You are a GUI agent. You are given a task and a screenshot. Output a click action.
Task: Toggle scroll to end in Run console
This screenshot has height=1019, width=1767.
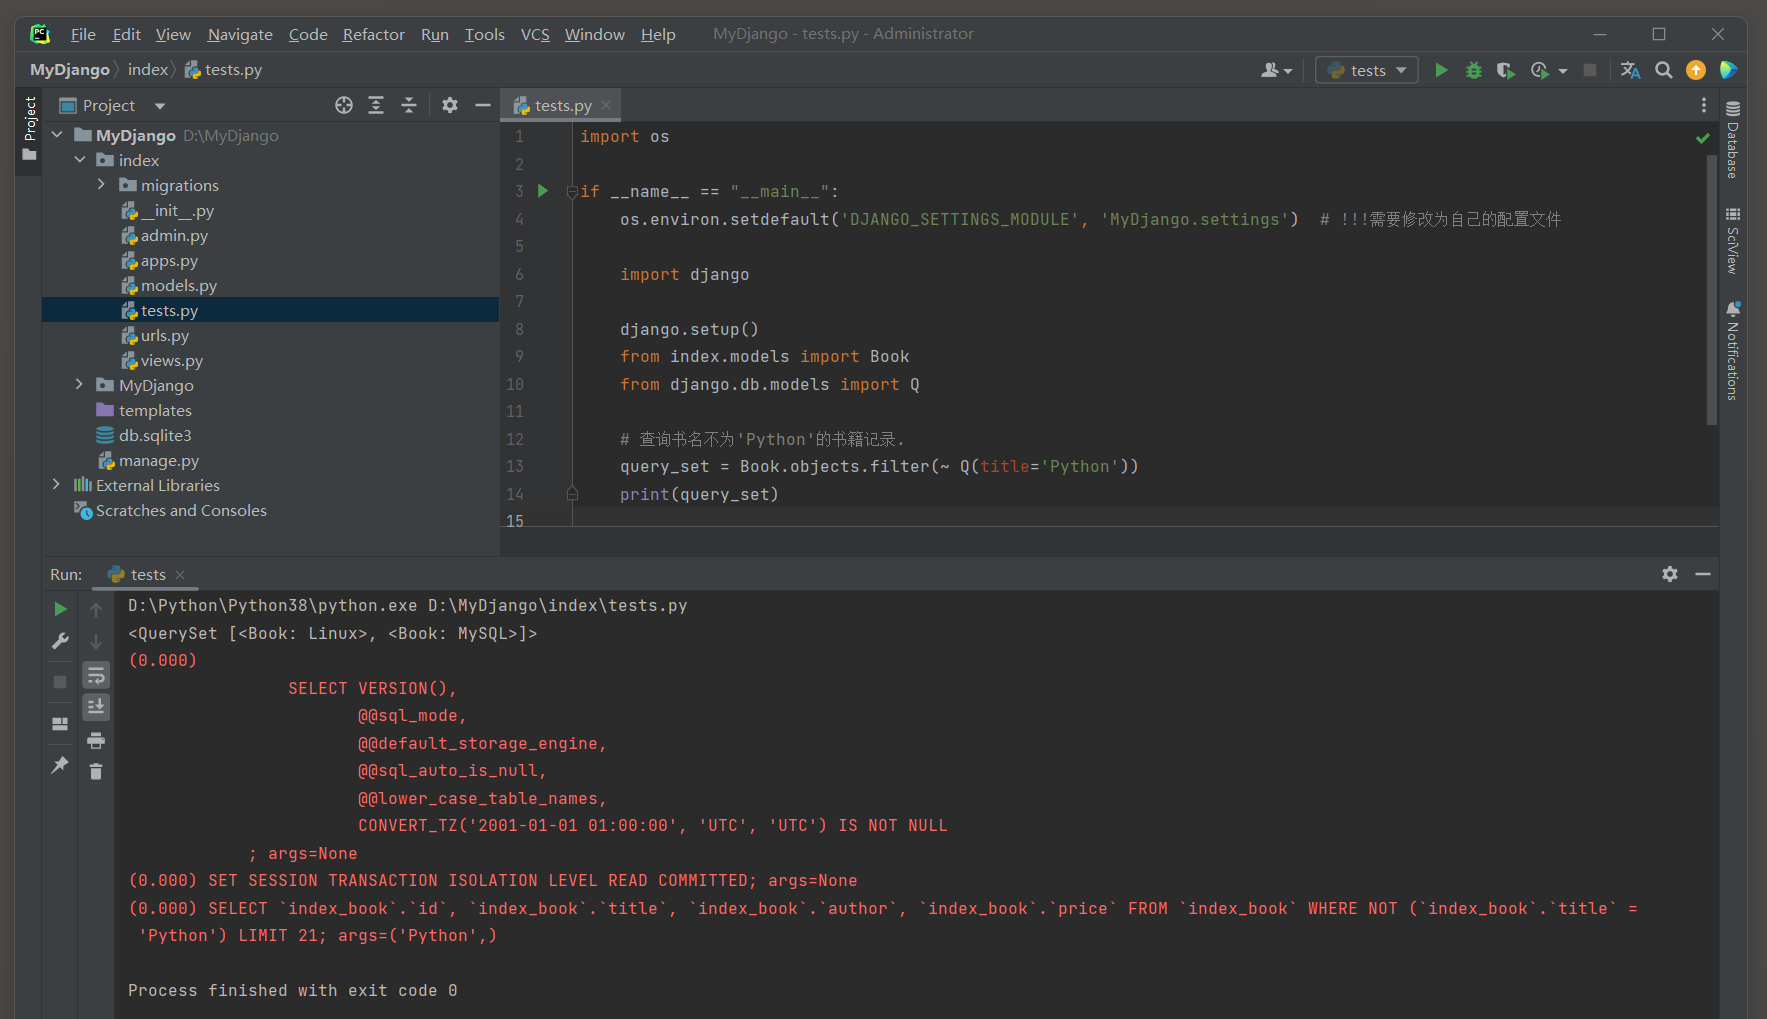96,707
